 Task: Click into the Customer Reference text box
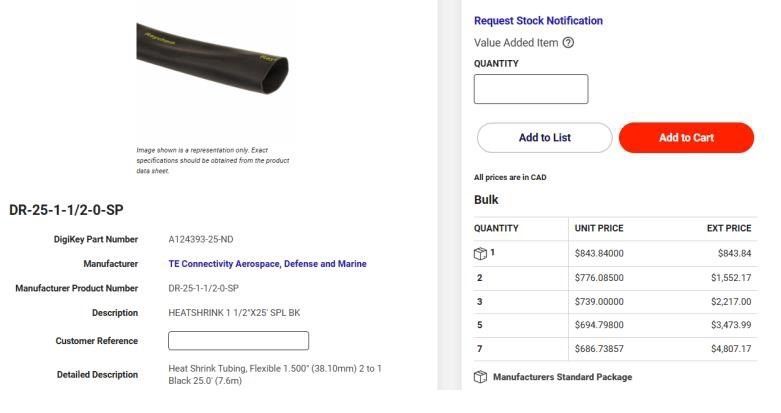pyautogui.click(x=238, y=341)
